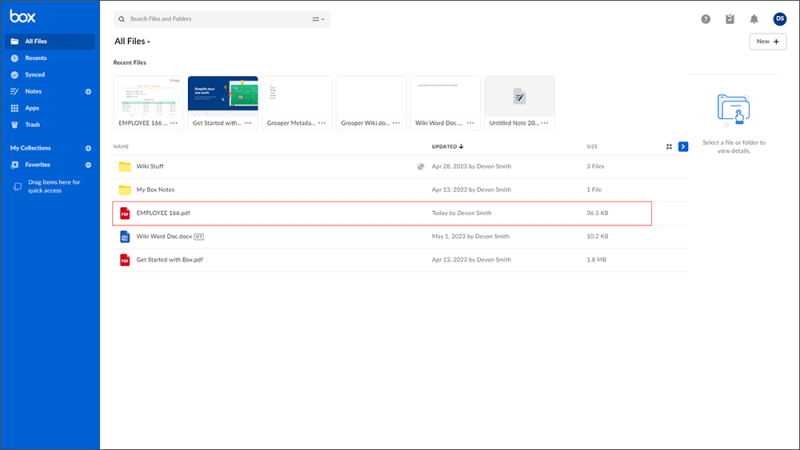Open EMPLOYEE 166.pdf file

(x=163, y=213)
